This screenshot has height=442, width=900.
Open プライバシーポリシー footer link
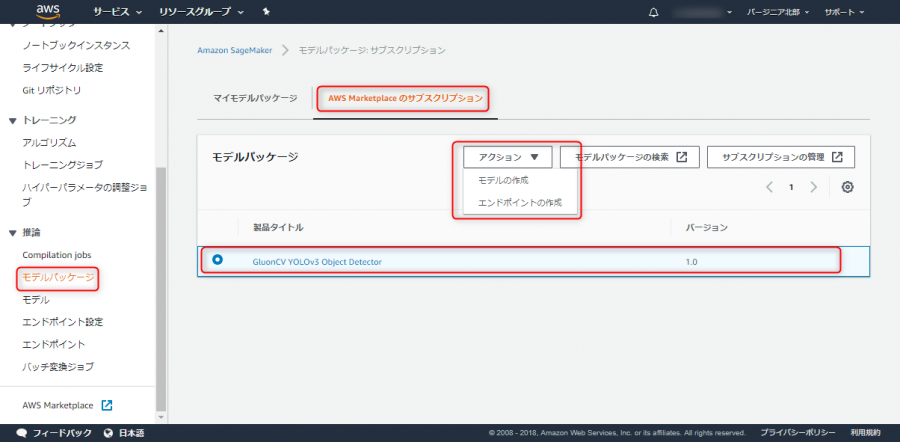pyautogui.click(x=797, y=433)
